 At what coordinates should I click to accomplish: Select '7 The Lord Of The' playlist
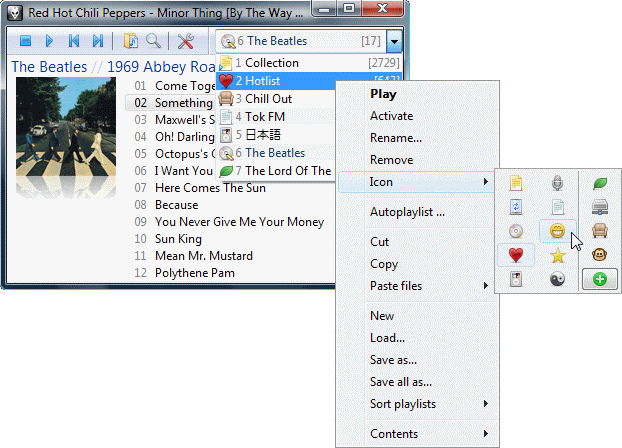276,171
